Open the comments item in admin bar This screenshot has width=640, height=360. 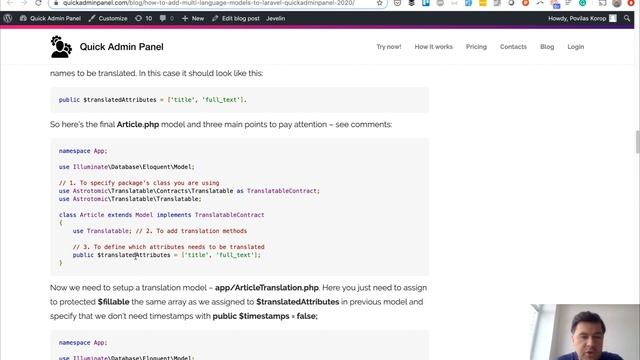click(167, 18)
